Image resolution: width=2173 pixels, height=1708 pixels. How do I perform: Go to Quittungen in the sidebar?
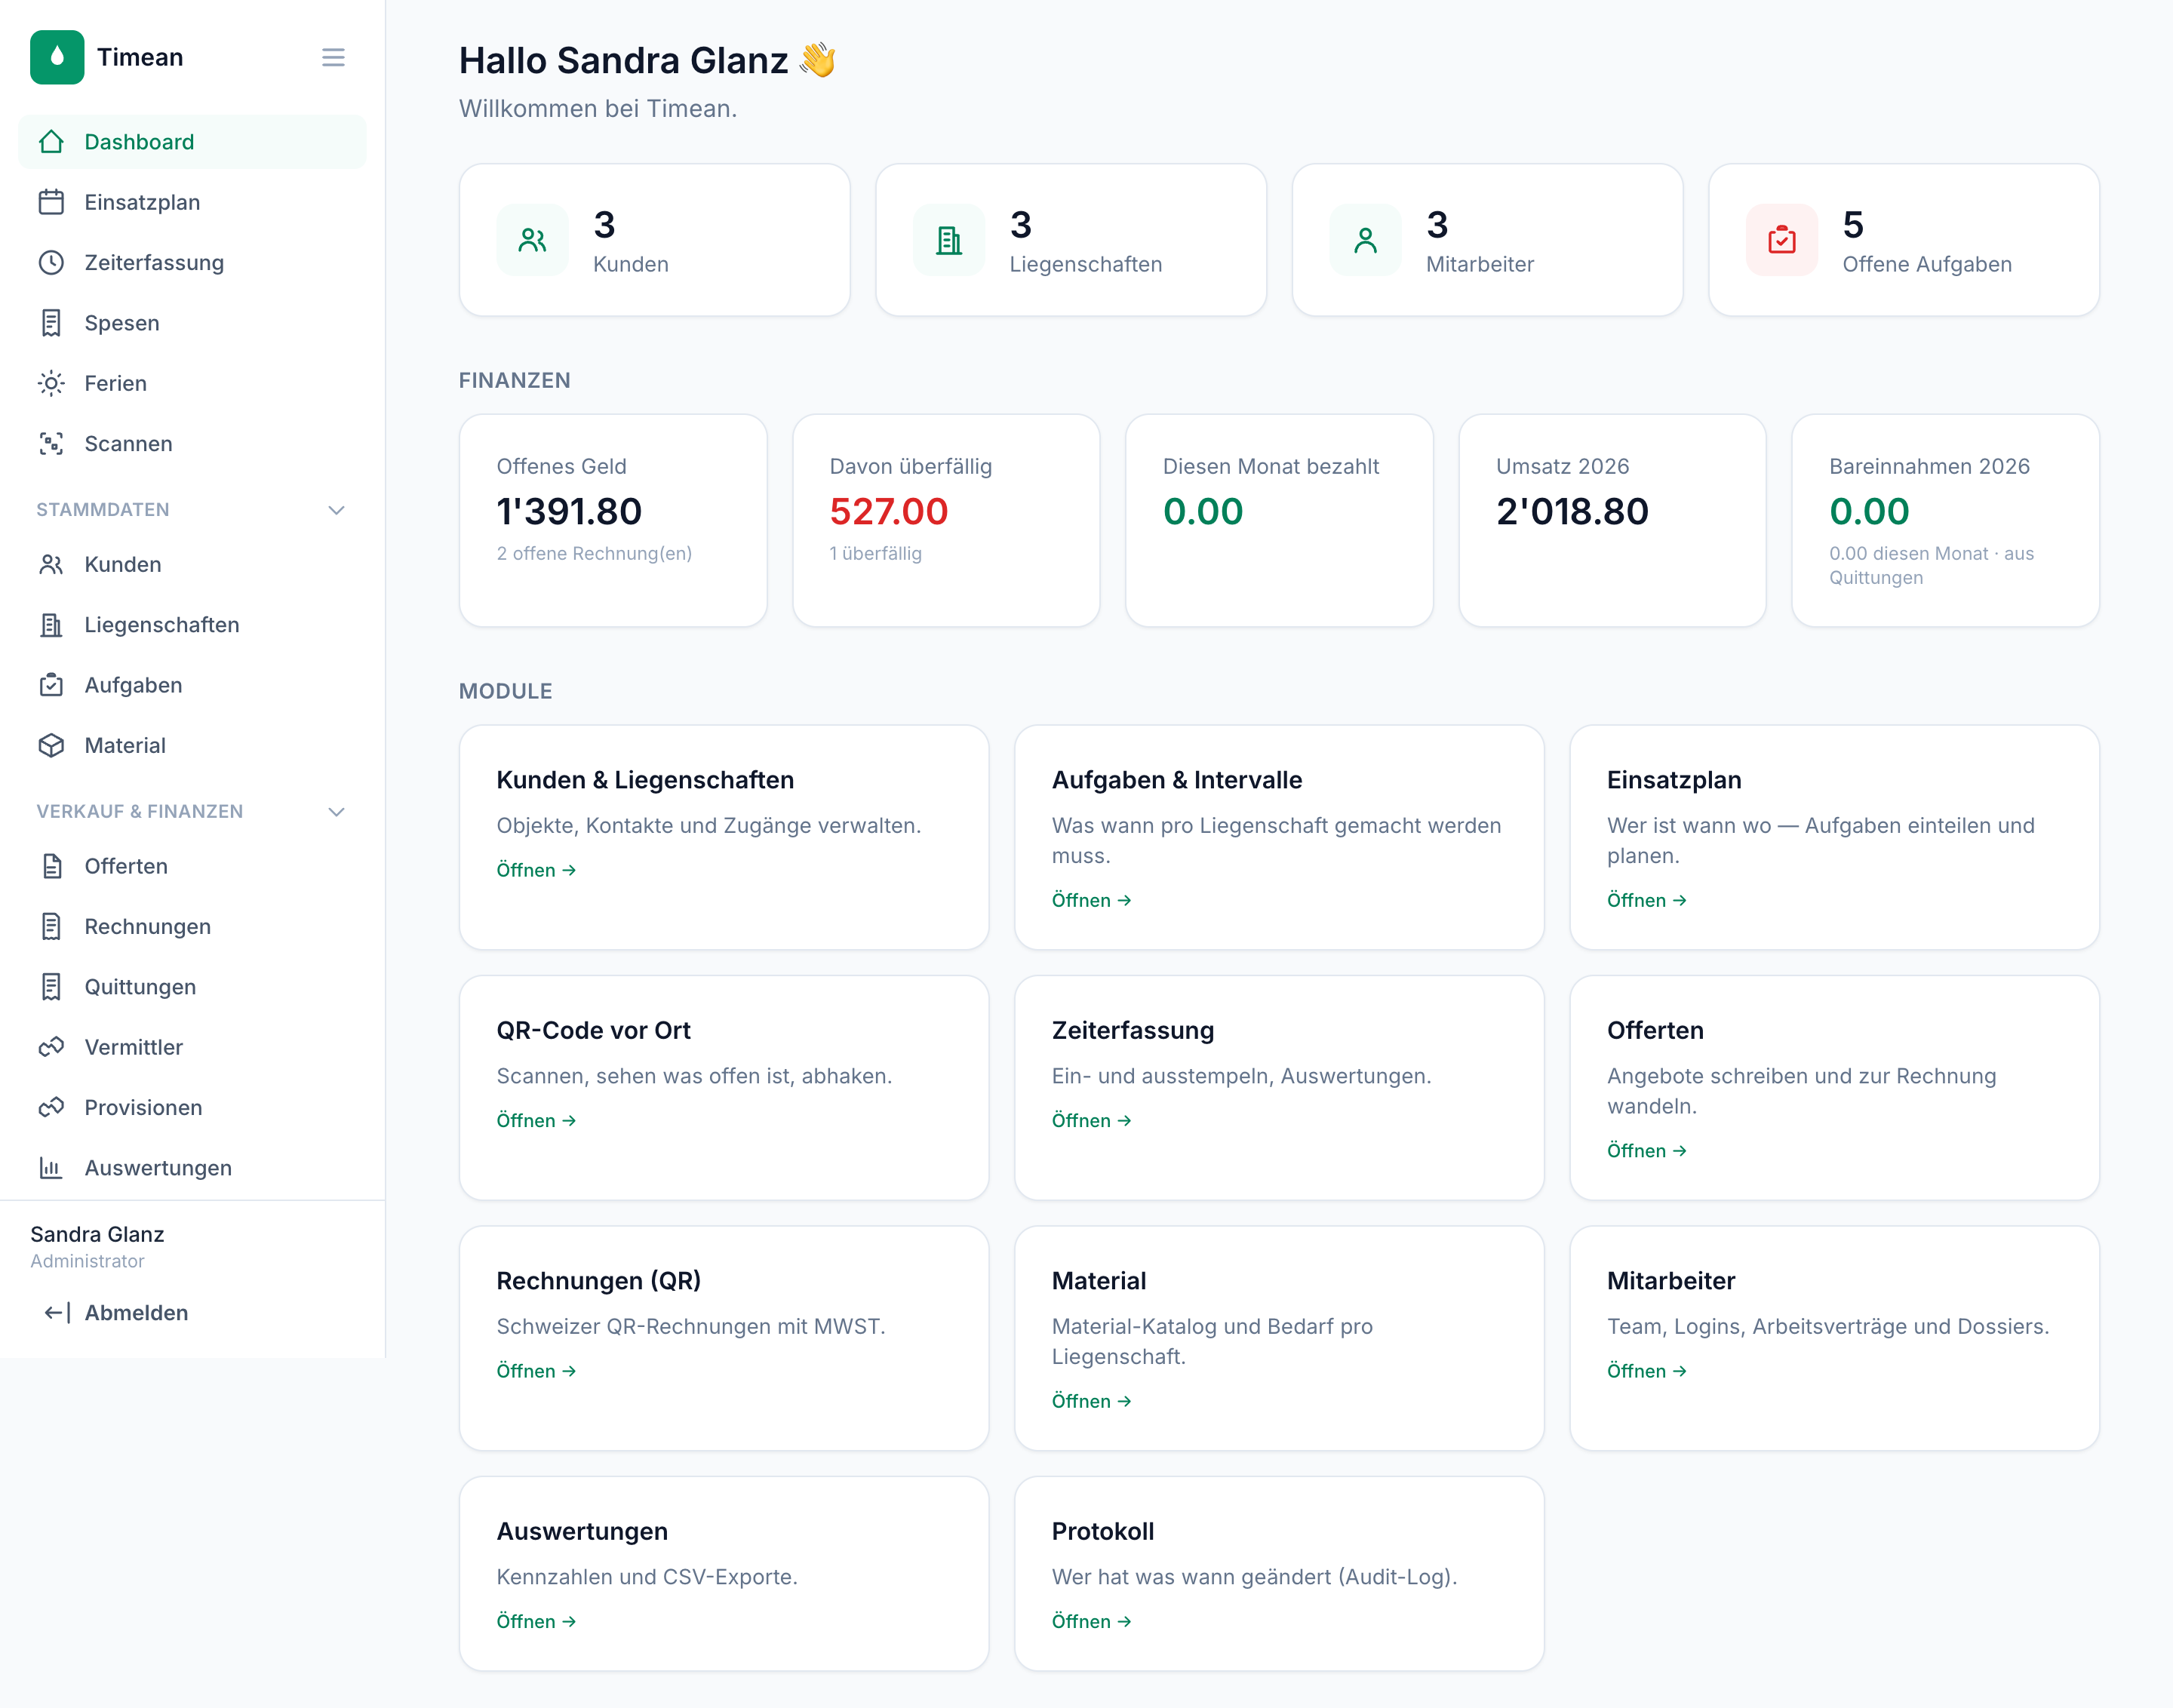192,986
